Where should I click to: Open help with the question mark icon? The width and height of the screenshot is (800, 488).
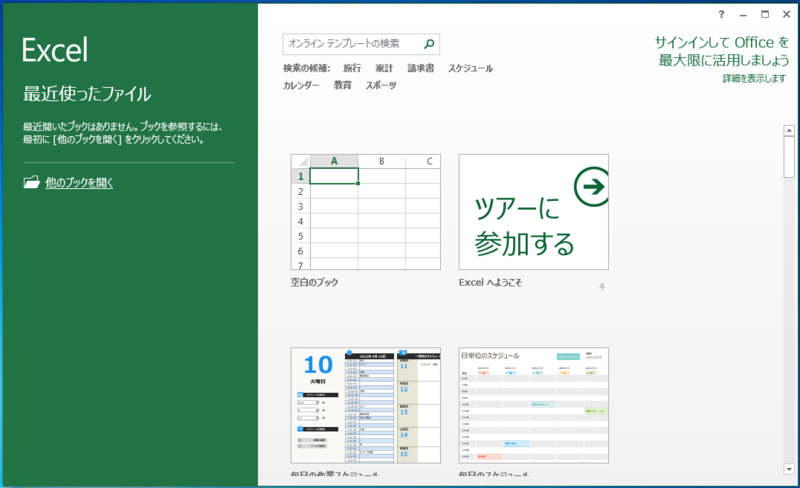(x=721, y=14)
